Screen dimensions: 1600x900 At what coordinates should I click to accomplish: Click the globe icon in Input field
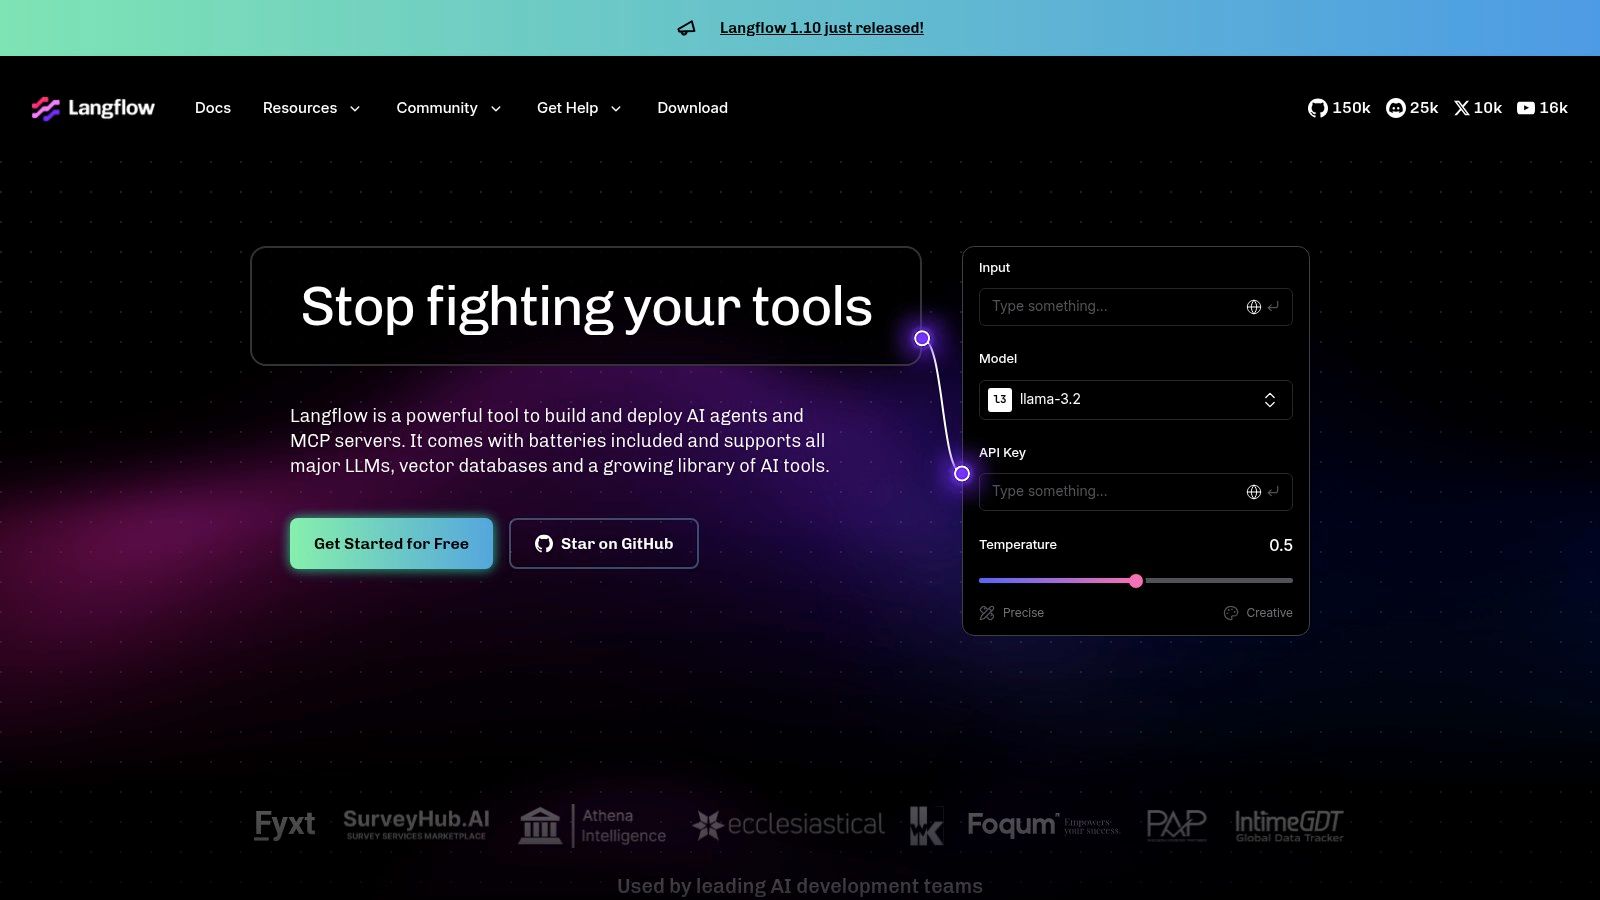coord(1253,307)
